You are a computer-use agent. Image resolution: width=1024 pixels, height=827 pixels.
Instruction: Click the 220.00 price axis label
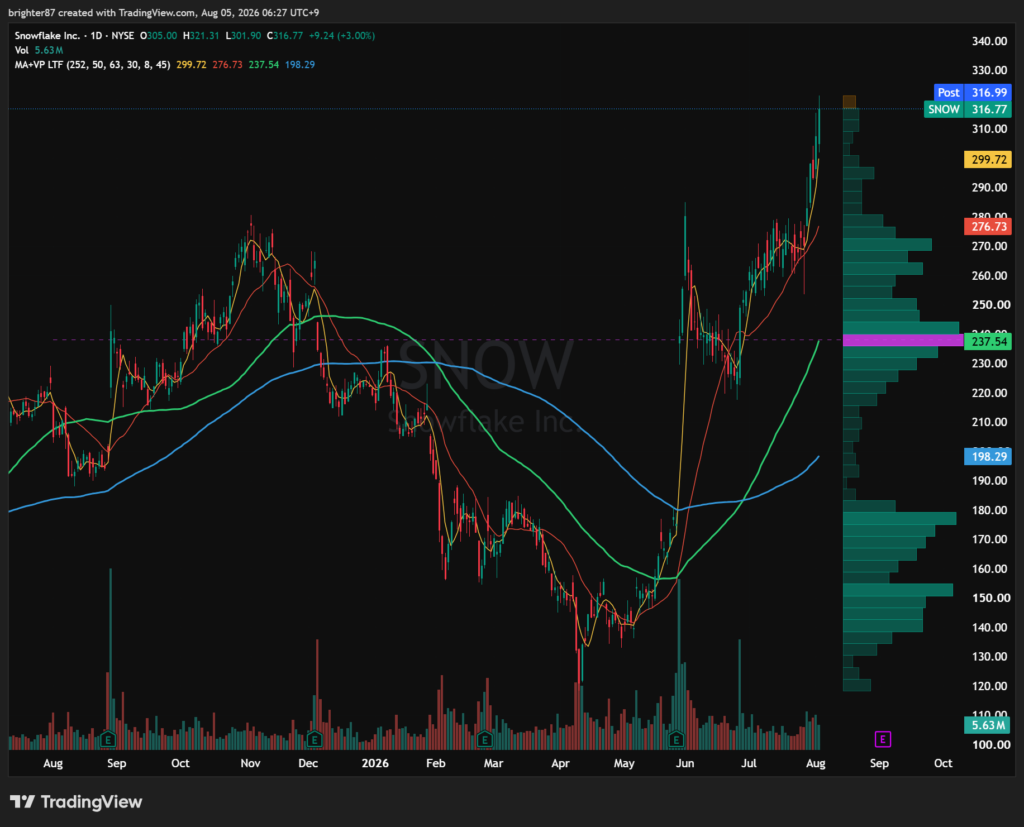click(x=989, y=393)
